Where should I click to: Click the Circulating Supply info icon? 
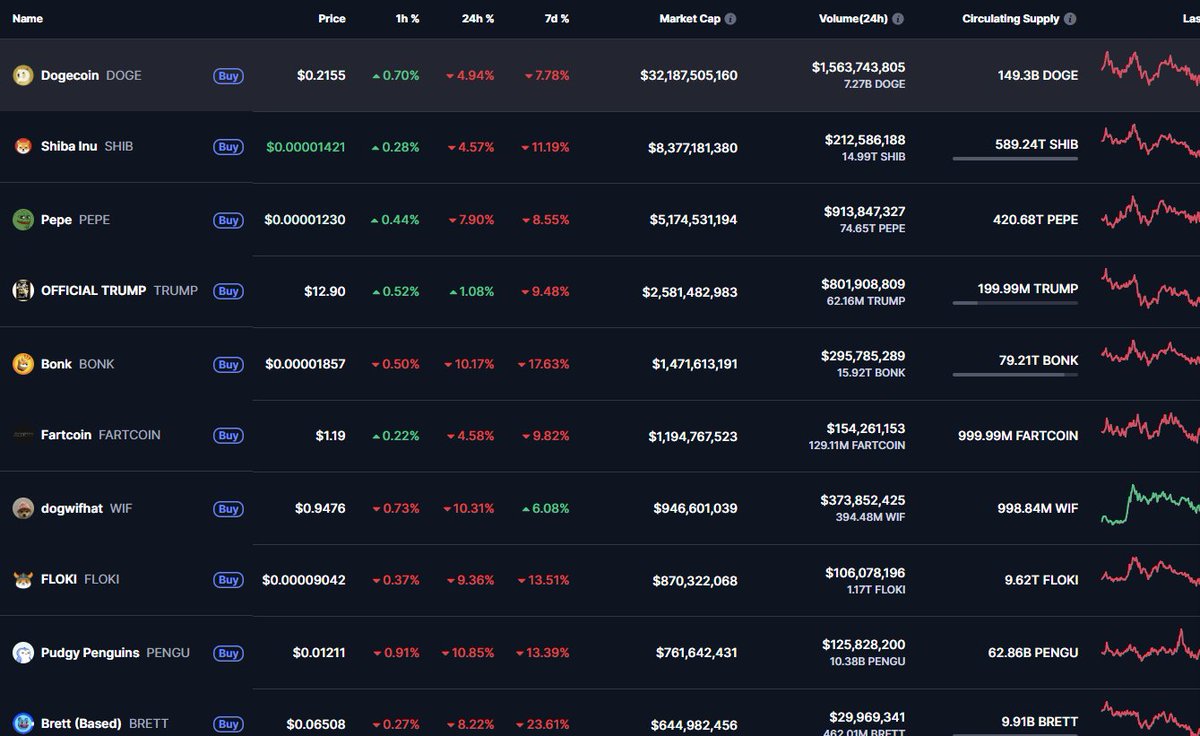coord(1071,19)
